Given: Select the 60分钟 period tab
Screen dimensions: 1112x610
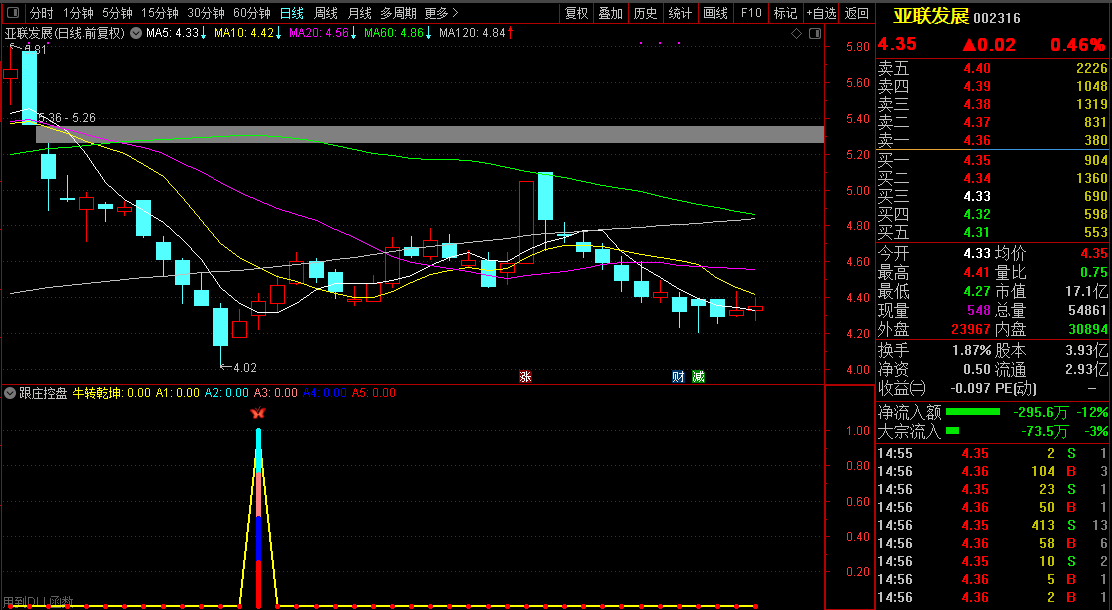Looking at the screenshot, I should 252,13.
